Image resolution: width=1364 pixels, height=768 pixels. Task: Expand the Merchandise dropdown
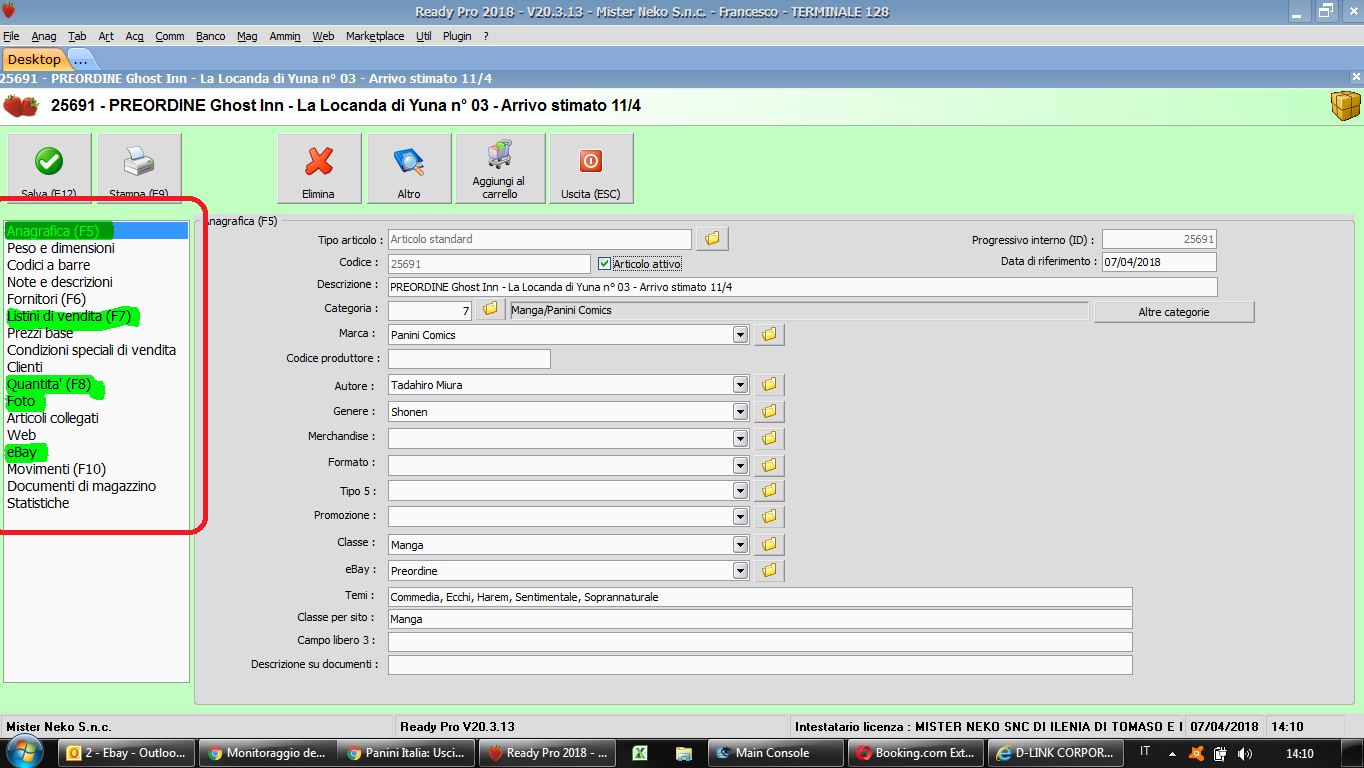point(740,438)
